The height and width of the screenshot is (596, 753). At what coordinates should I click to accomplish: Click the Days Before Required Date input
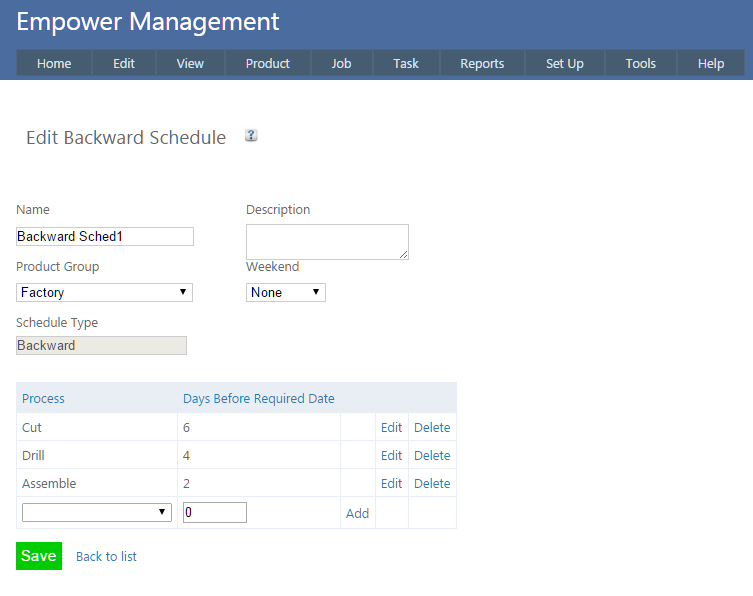pos(215,512)
